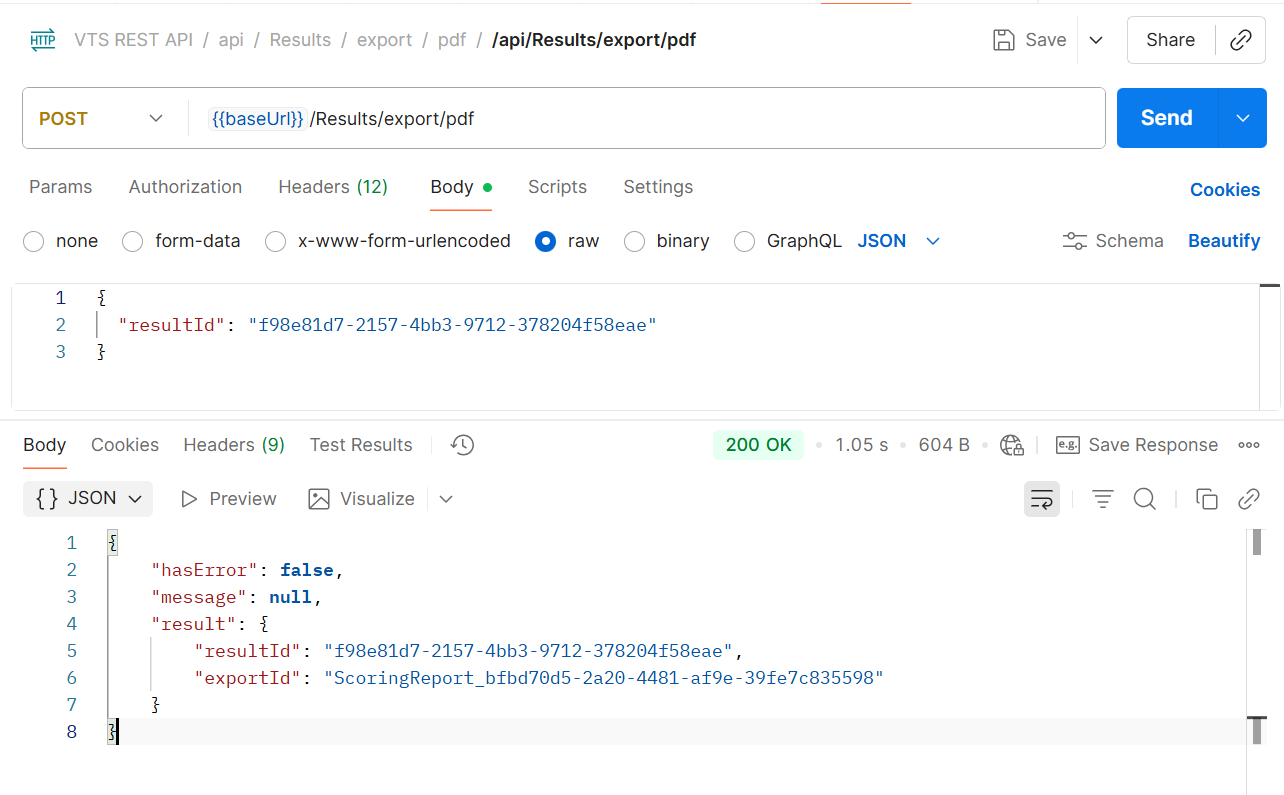Open the POST method dropdown
The height and width of the screenshot is (795, 1284).
pyautogui.click(x=100, y=118)
